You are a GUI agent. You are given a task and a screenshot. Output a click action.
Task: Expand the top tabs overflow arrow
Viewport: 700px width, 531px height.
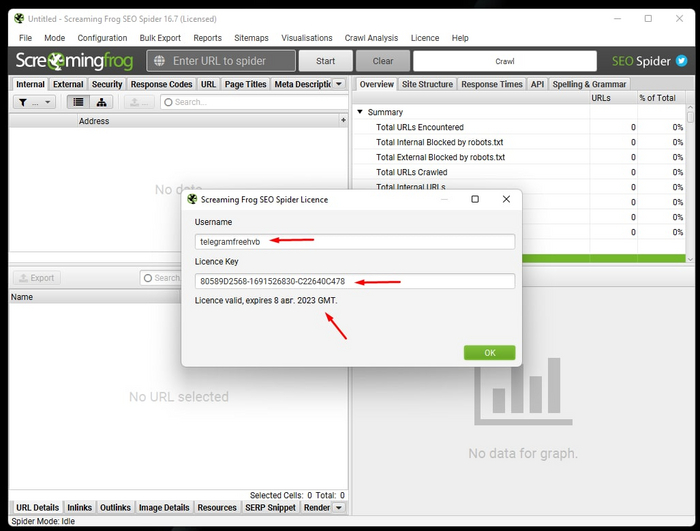pyautogui.click(x=339, y=84)
